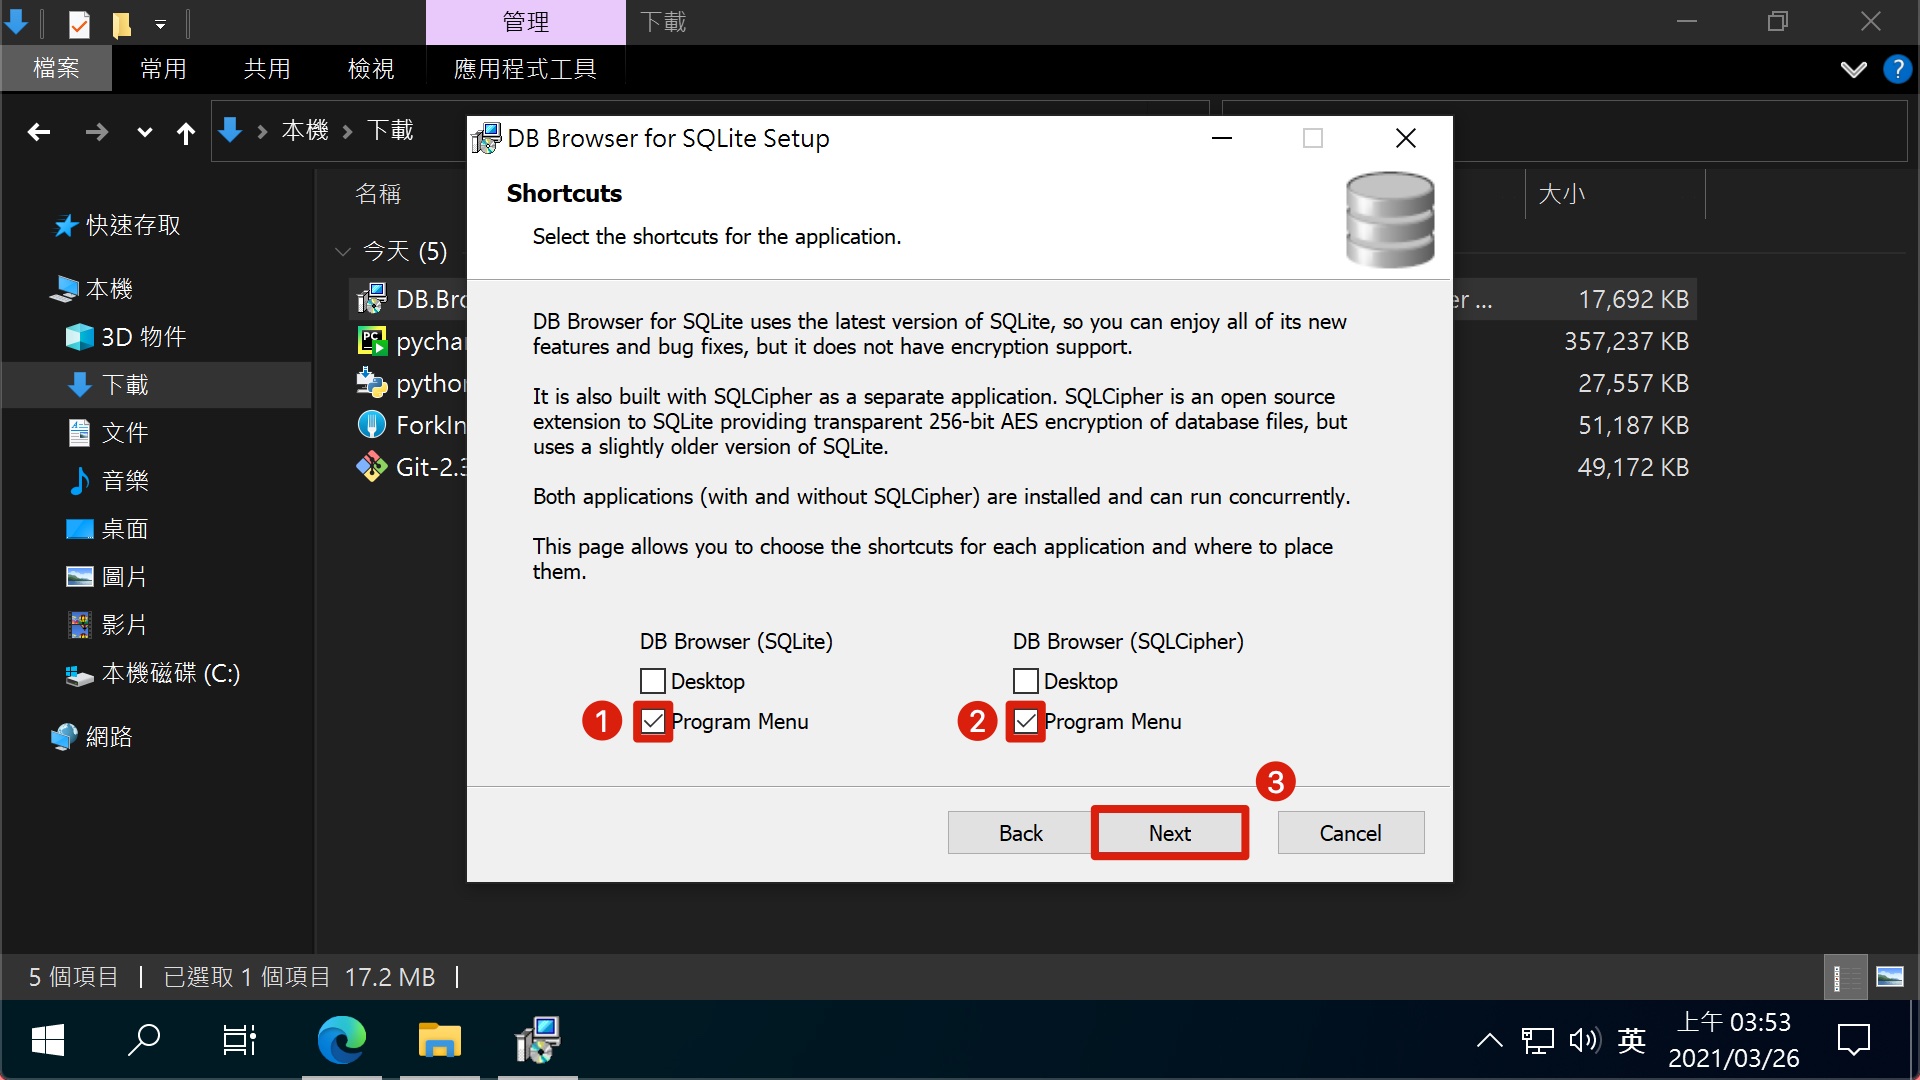1920x1080 pixels.
Task: Open the 3D 物件 folder
Action: click(x=126, y=337)
